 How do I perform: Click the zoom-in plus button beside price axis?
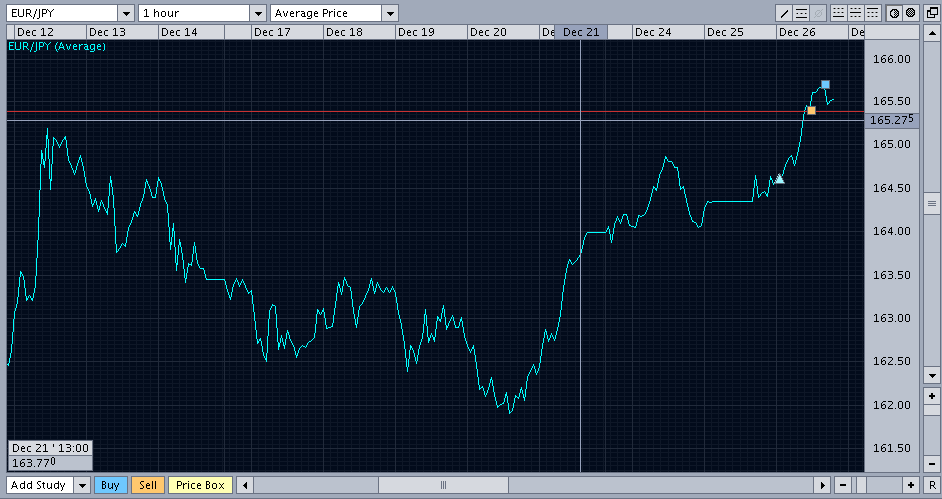click(932, 396)
